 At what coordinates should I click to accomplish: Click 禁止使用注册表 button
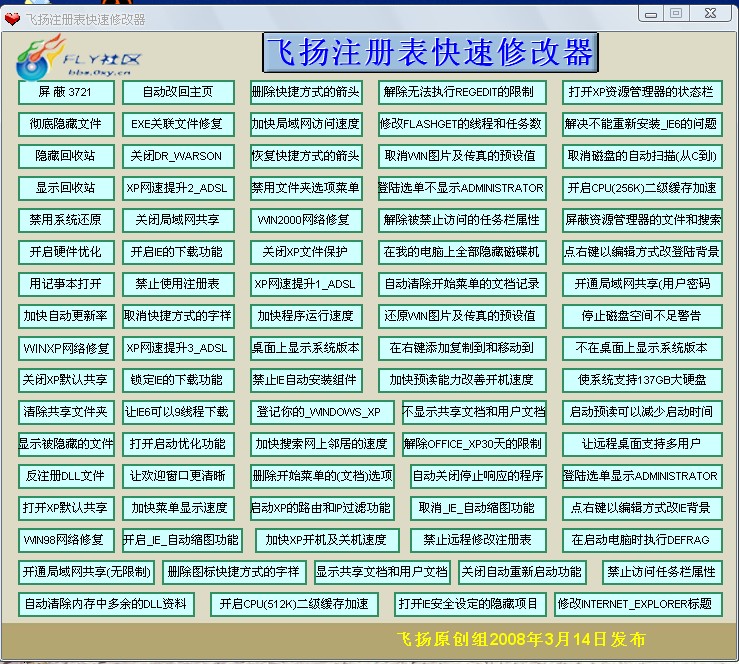(178, 285)
